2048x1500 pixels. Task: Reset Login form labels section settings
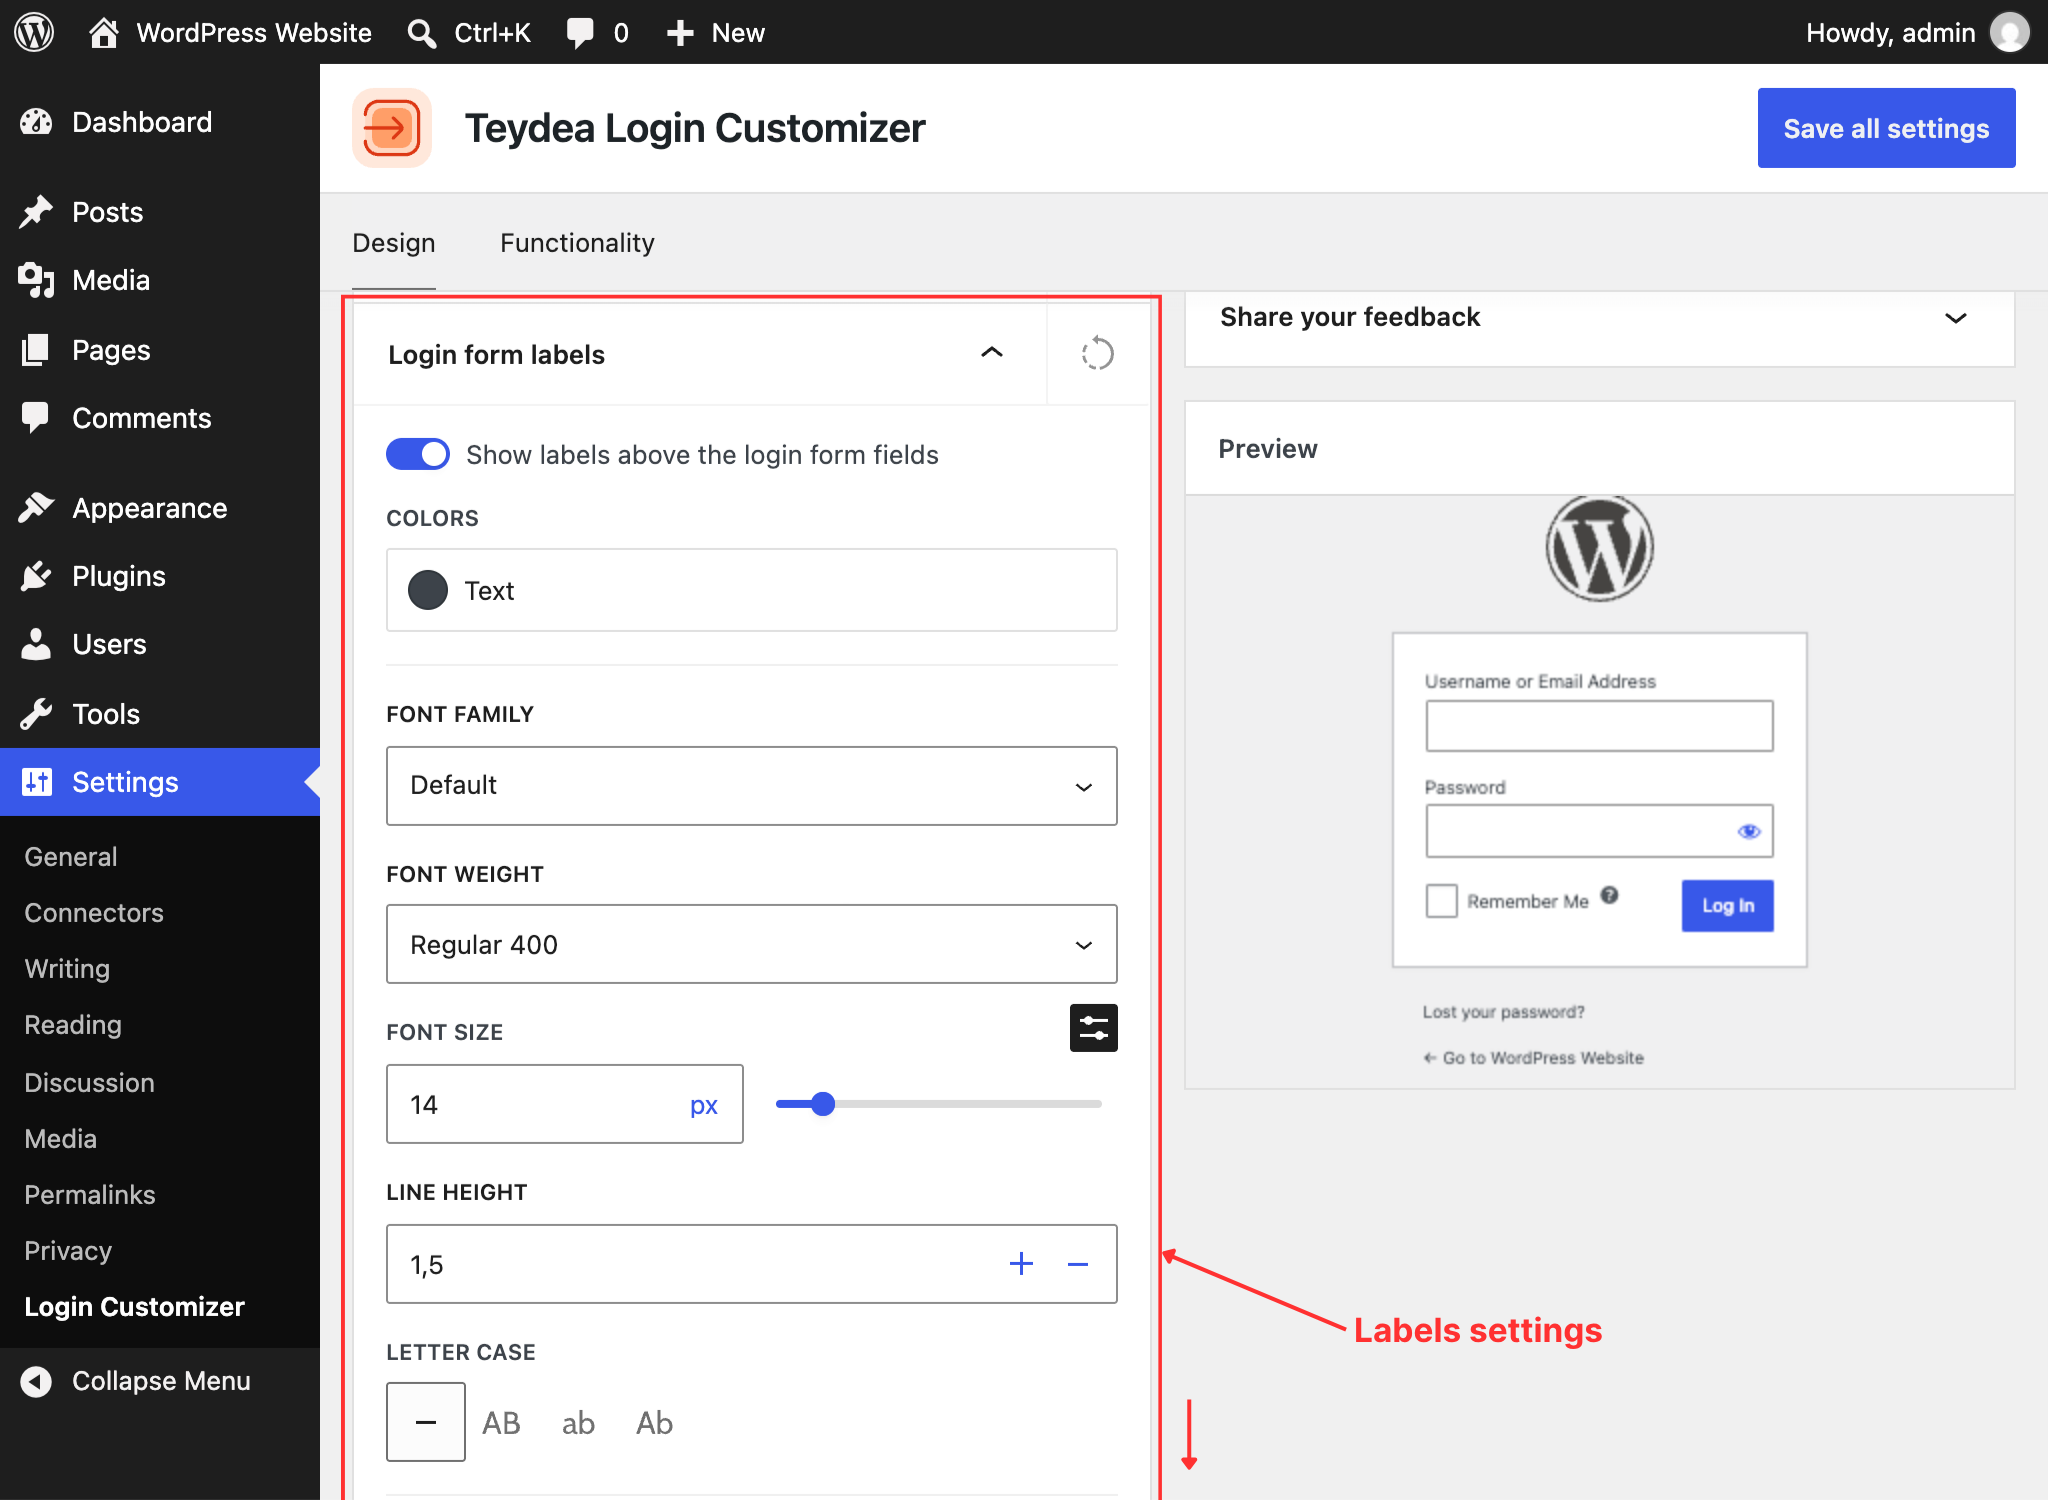(1097, 354)
